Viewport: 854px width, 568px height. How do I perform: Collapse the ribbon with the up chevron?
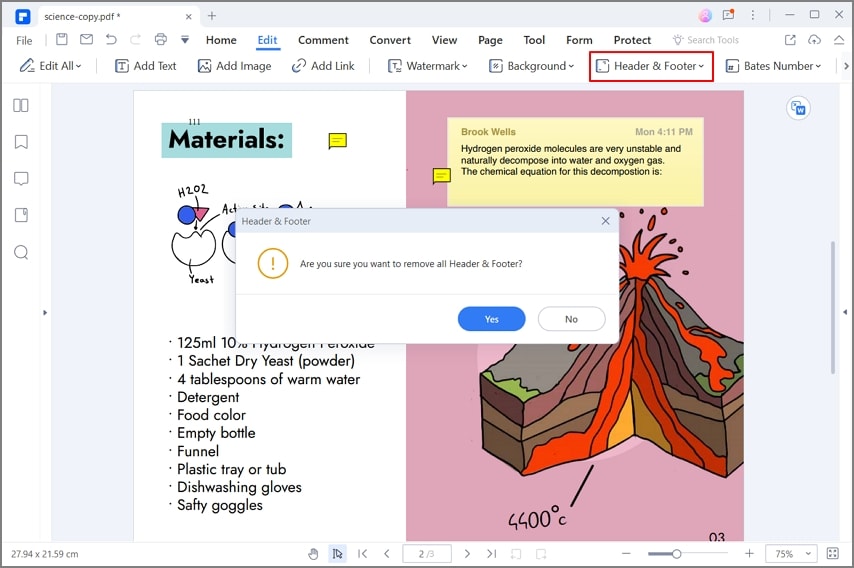click(839, 40)
